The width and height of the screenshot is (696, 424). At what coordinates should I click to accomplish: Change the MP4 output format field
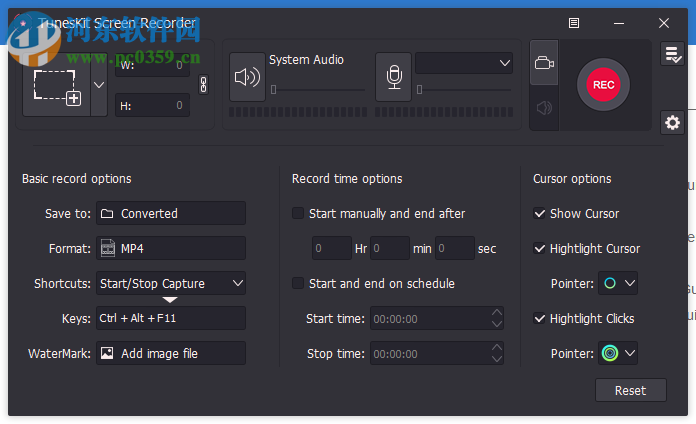click(171, 248)
